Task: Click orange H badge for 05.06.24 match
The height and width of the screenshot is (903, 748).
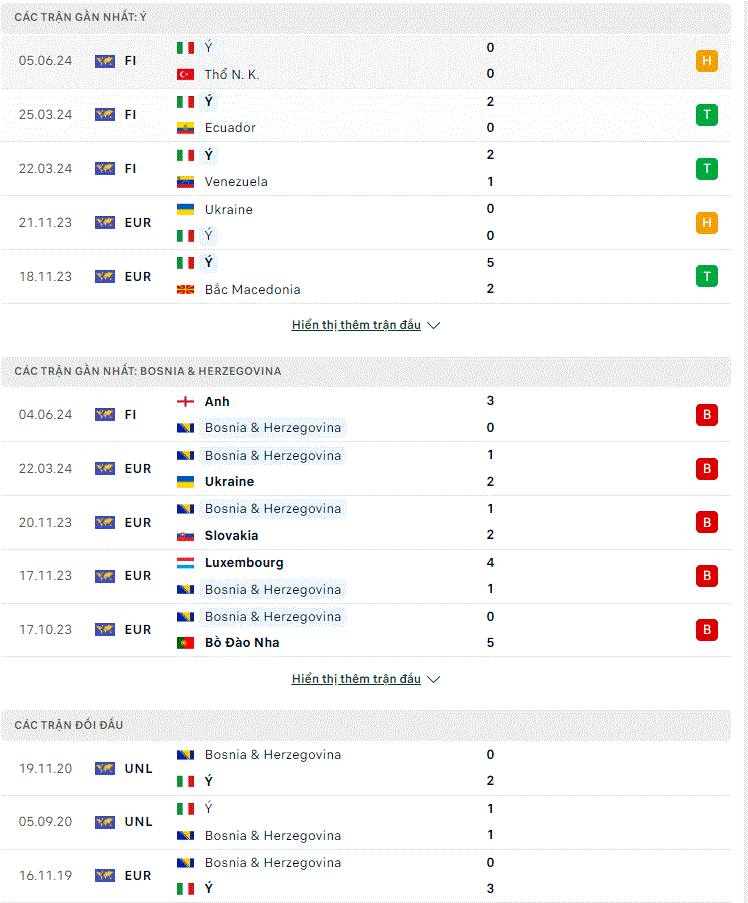Action: 707,61
